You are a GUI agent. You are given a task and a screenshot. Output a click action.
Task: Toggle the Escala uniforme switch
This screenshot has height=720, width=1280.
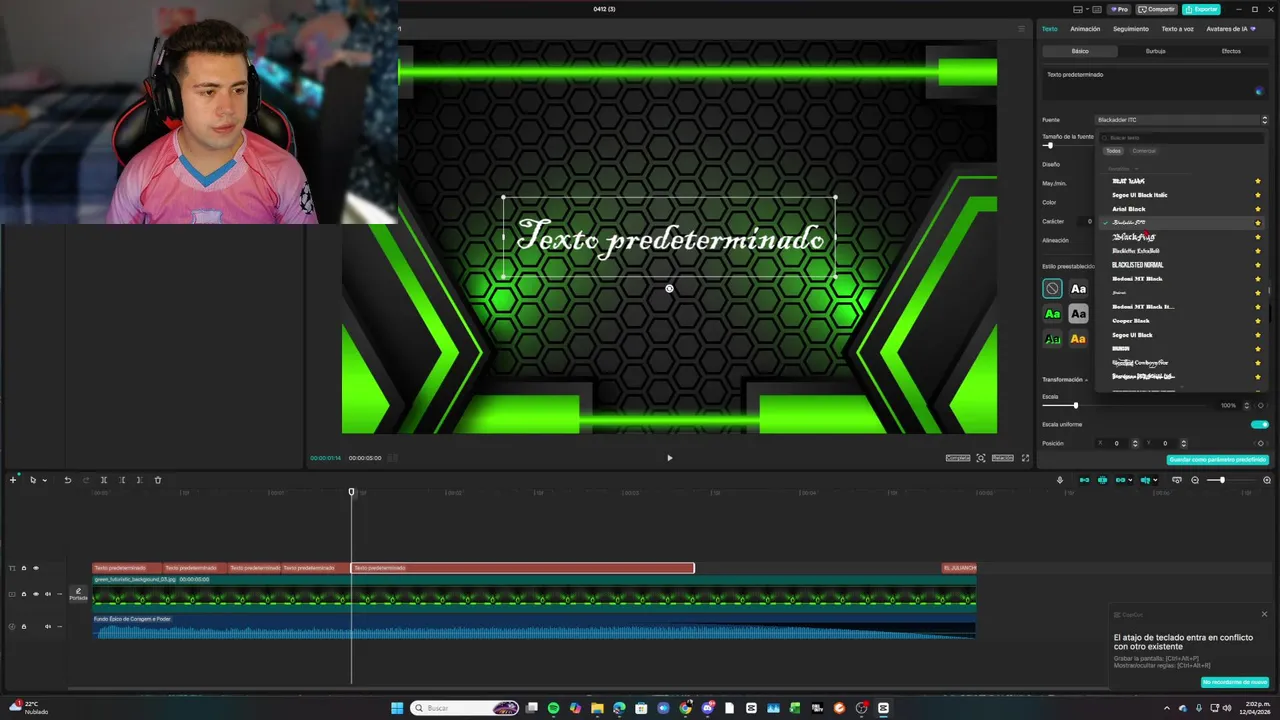click(1260, 424)
